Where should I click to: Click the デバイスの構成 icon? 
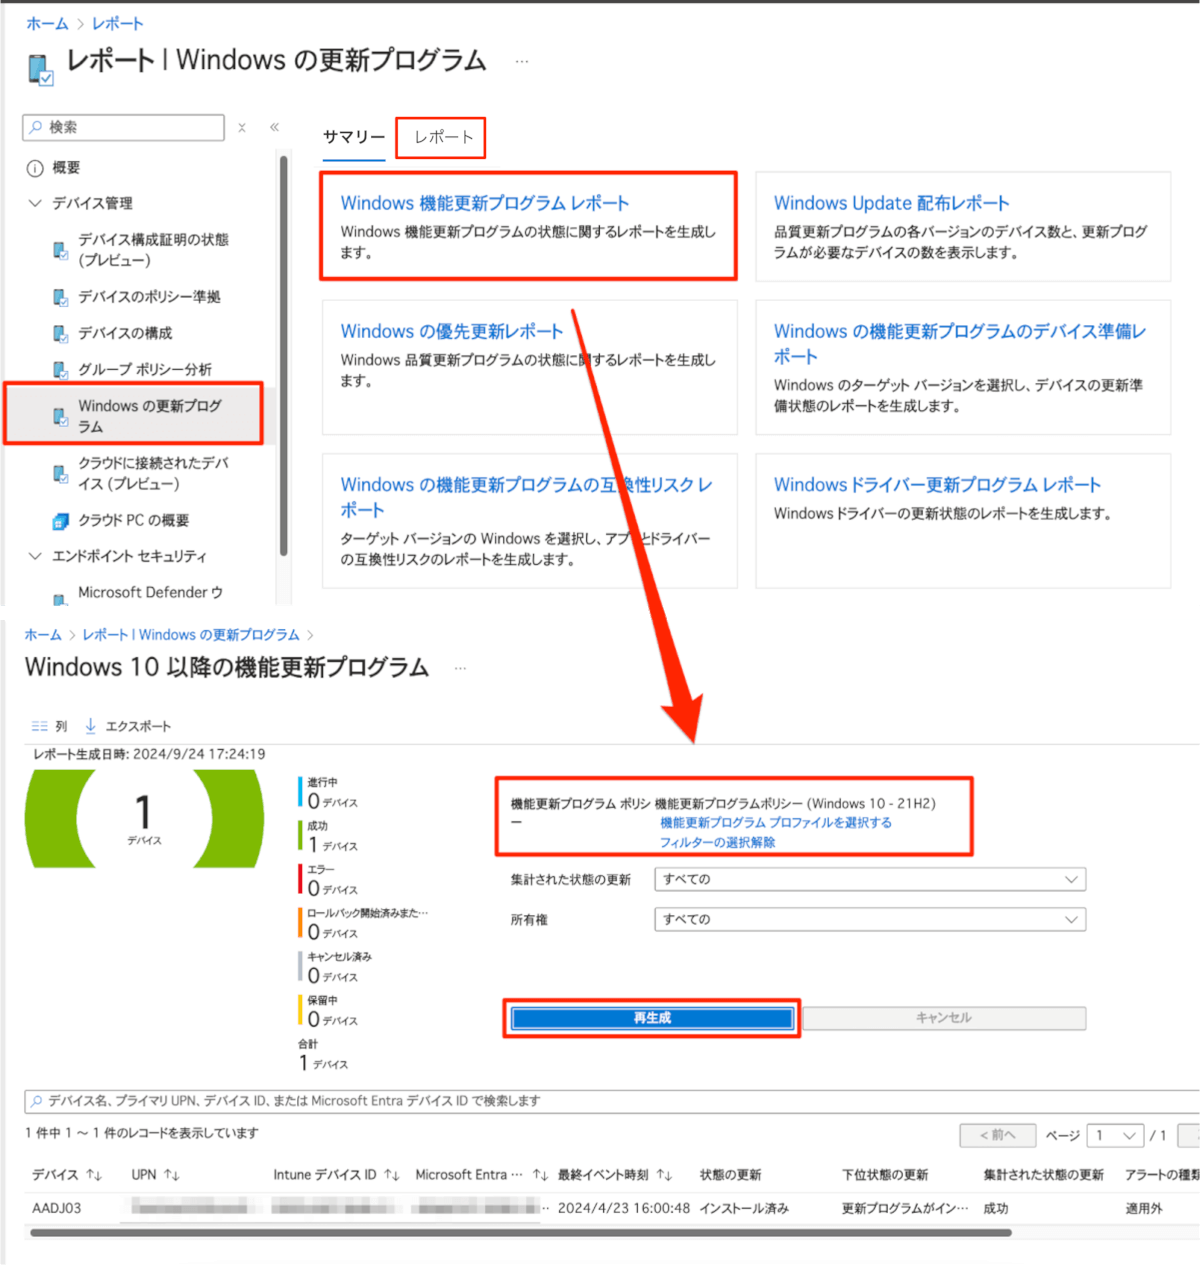click(61, 333)
